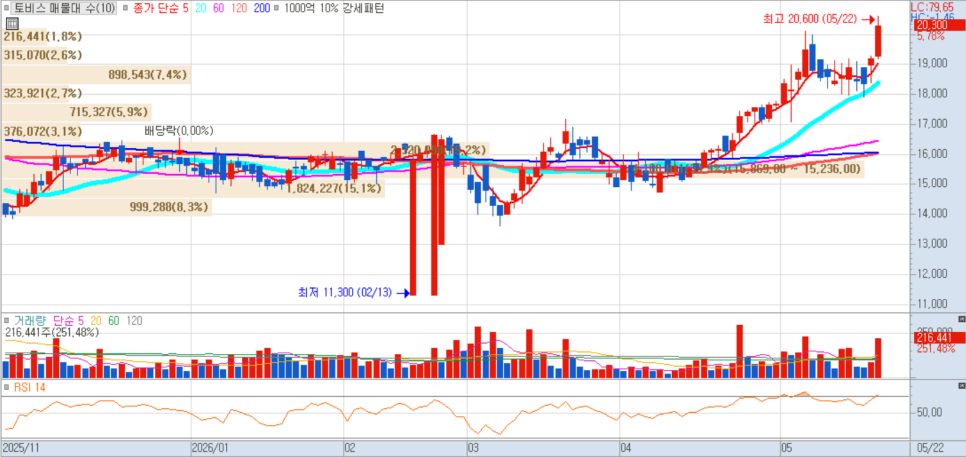This screenshot has height=457, width=966.
Task: Click the 19,000 price axis label
Action: pos(932,63)
